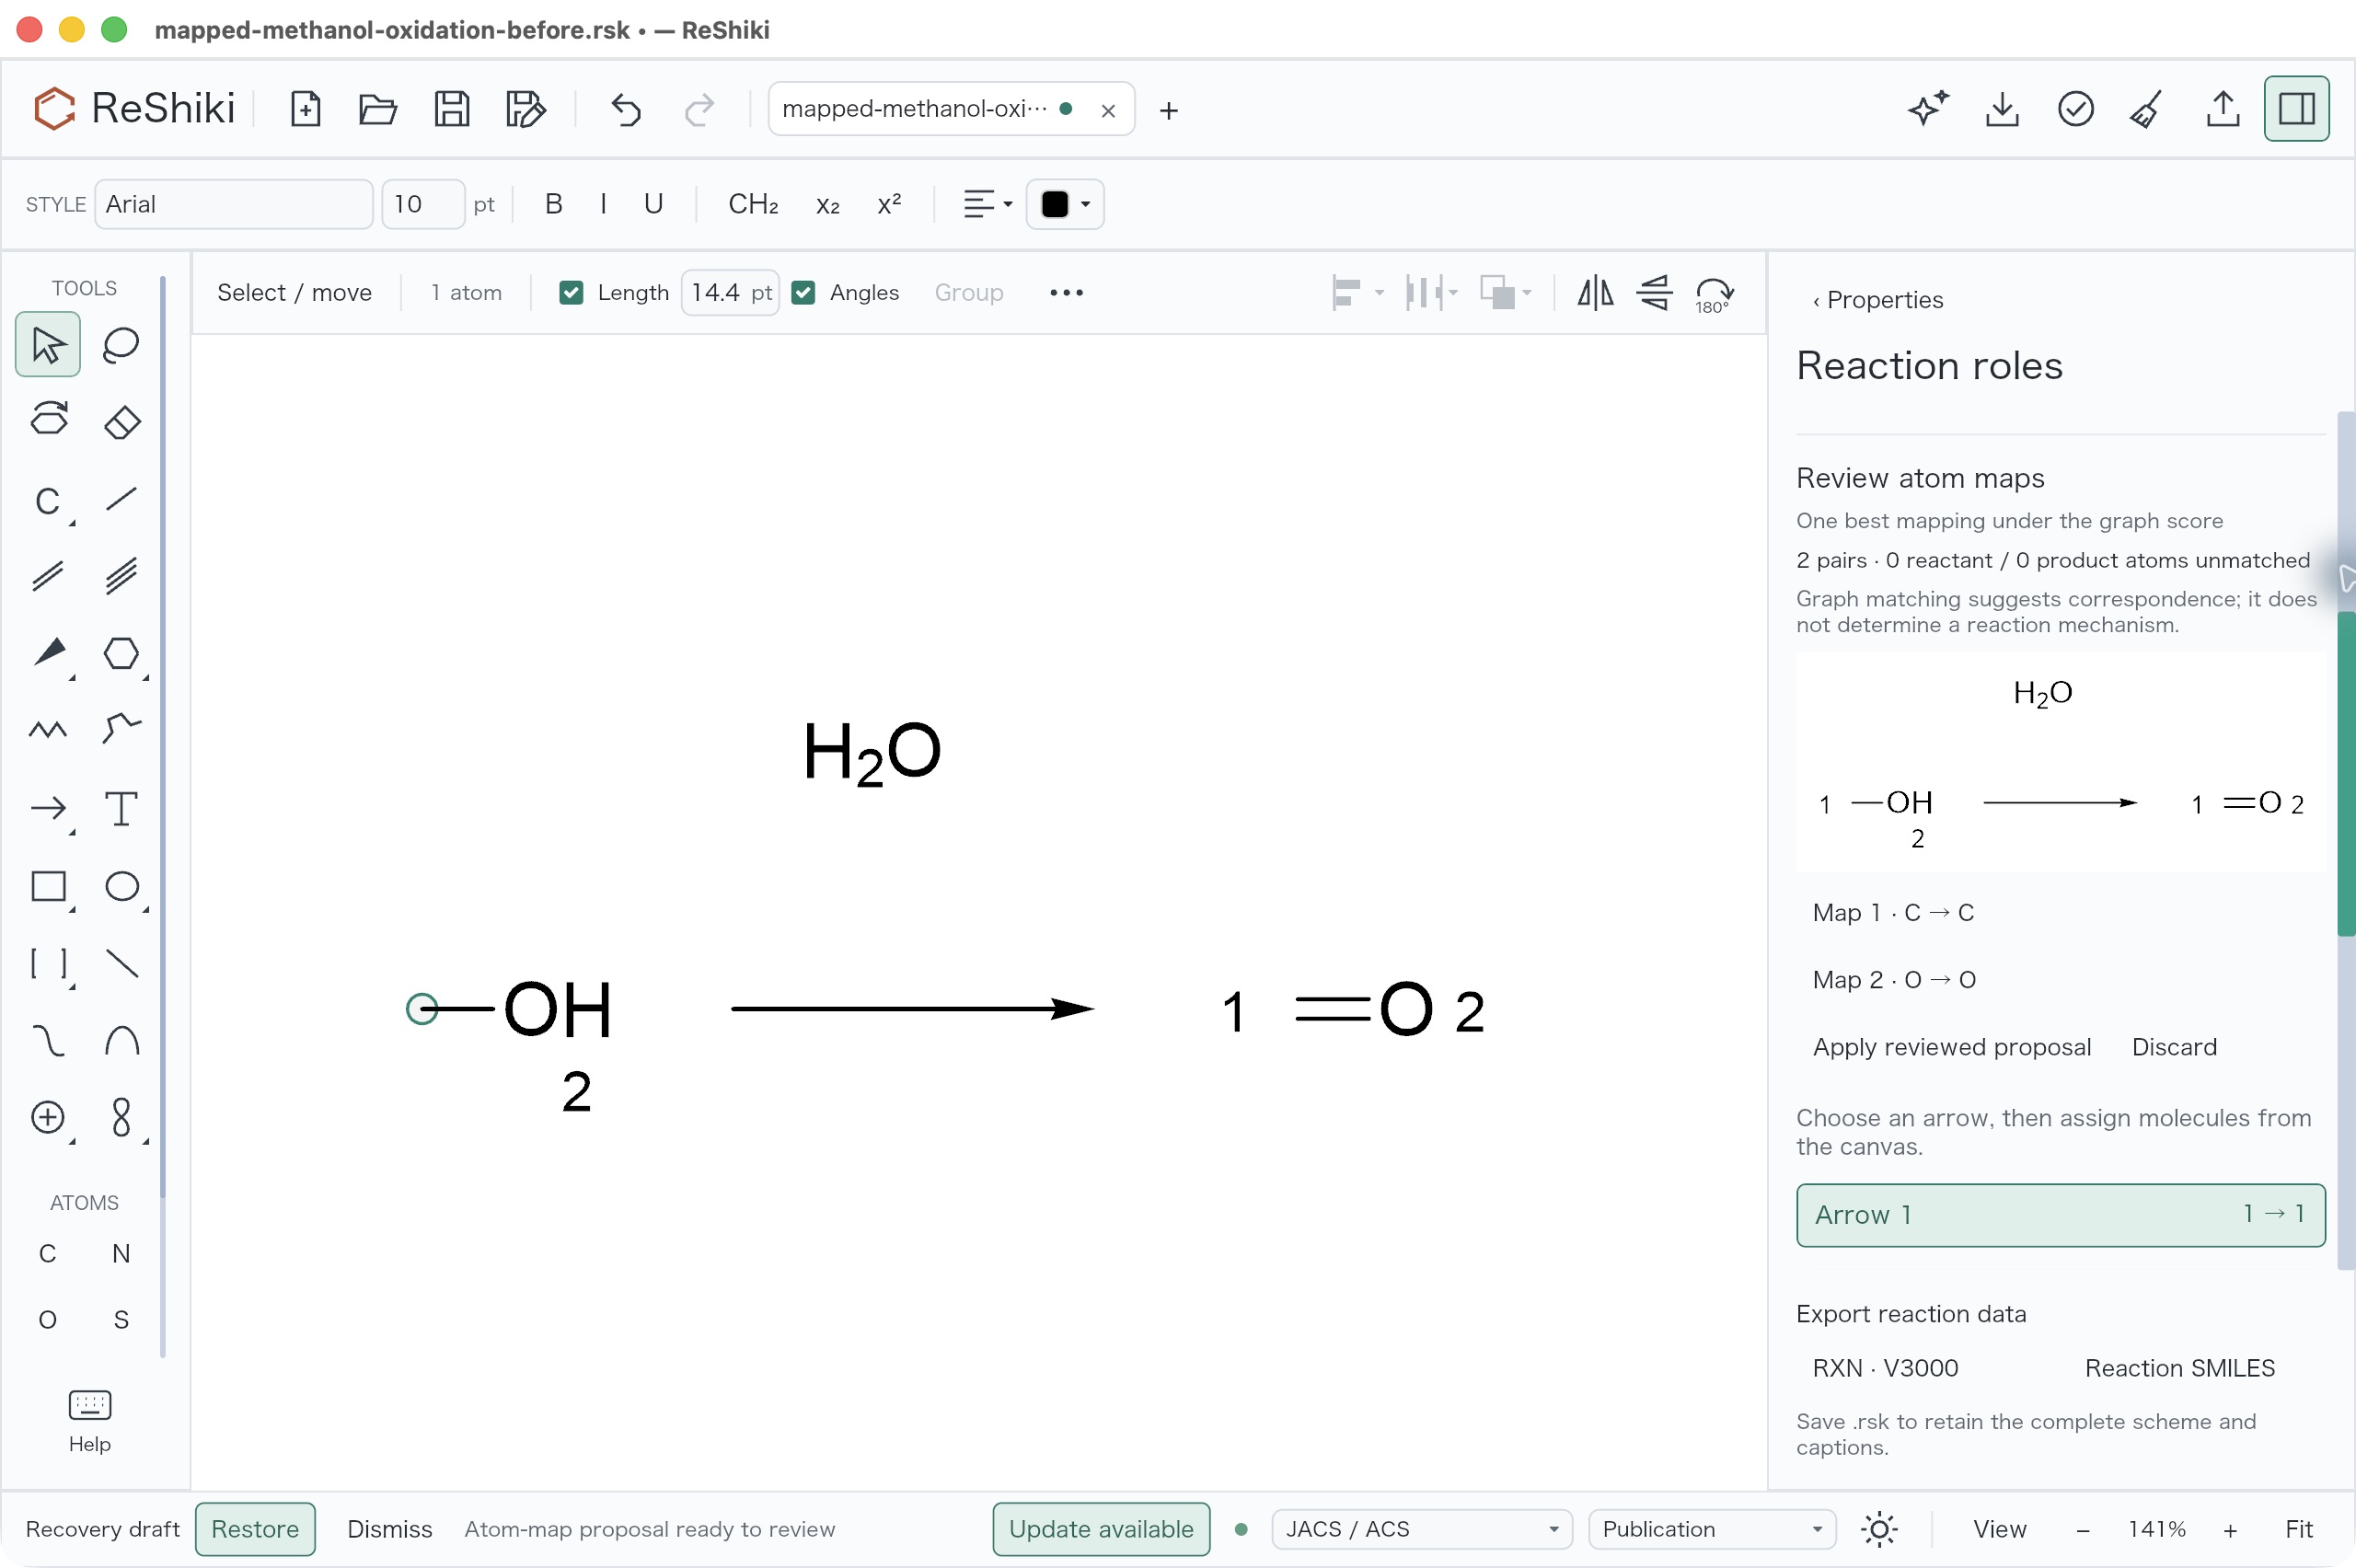The width and height of the screenshot is (2356, 1568).
Task: Open the JACS / ACS style dropdown
Action: pos(1421,1529)
